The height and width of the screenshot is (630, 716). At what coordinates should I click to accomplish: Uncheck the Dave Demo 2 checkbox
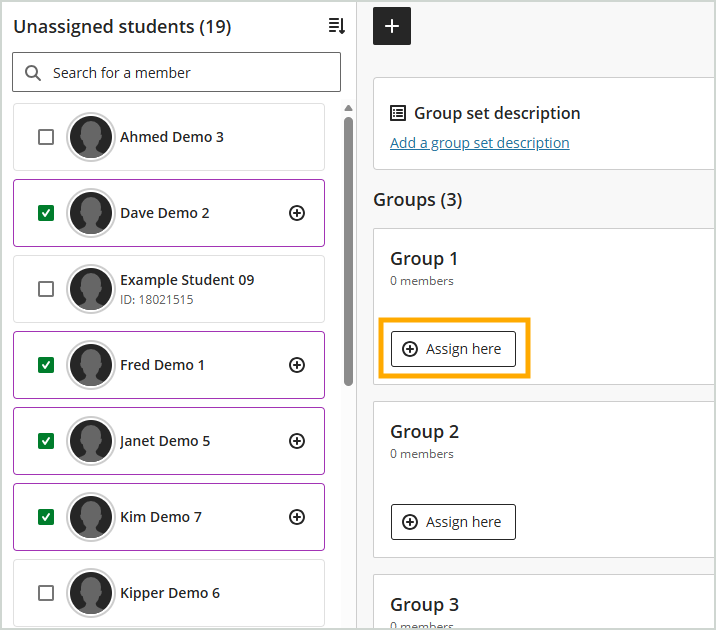[x=46, y=213]
